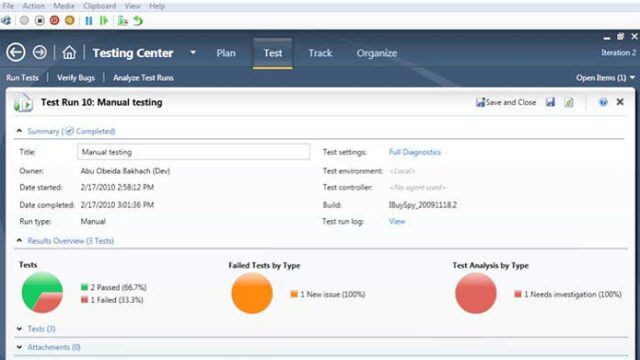Close the Test Run 10 panel

coord(620,102)
